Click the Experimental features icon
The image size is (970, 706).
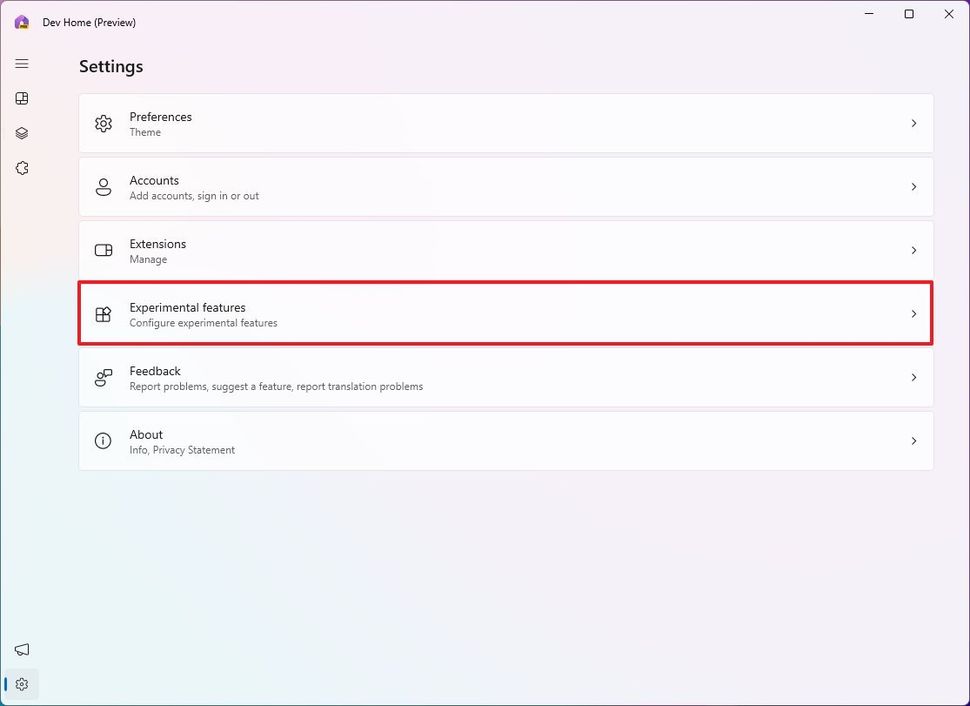pos(103,314)
